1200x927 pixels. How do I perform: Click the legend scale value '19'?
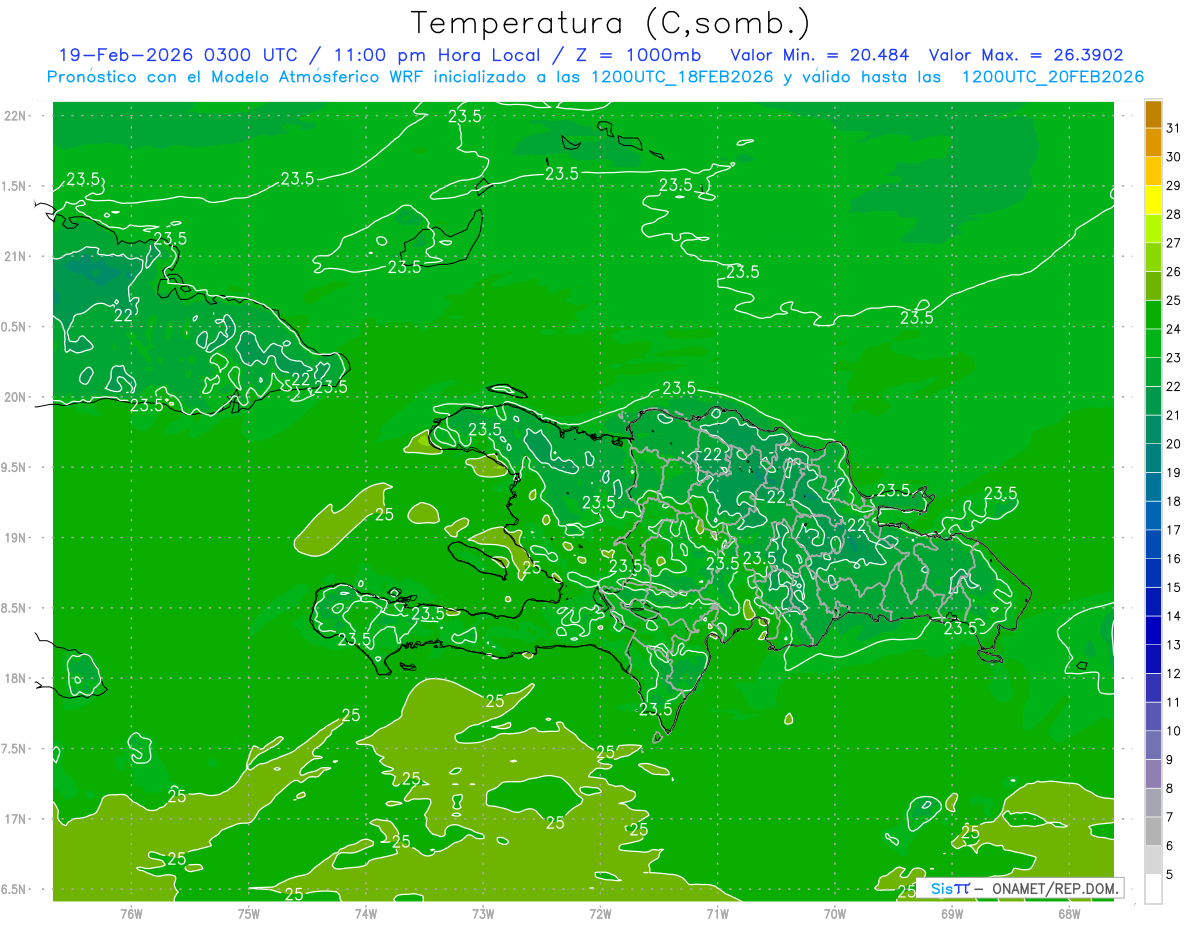click(x=1174, y=473)
